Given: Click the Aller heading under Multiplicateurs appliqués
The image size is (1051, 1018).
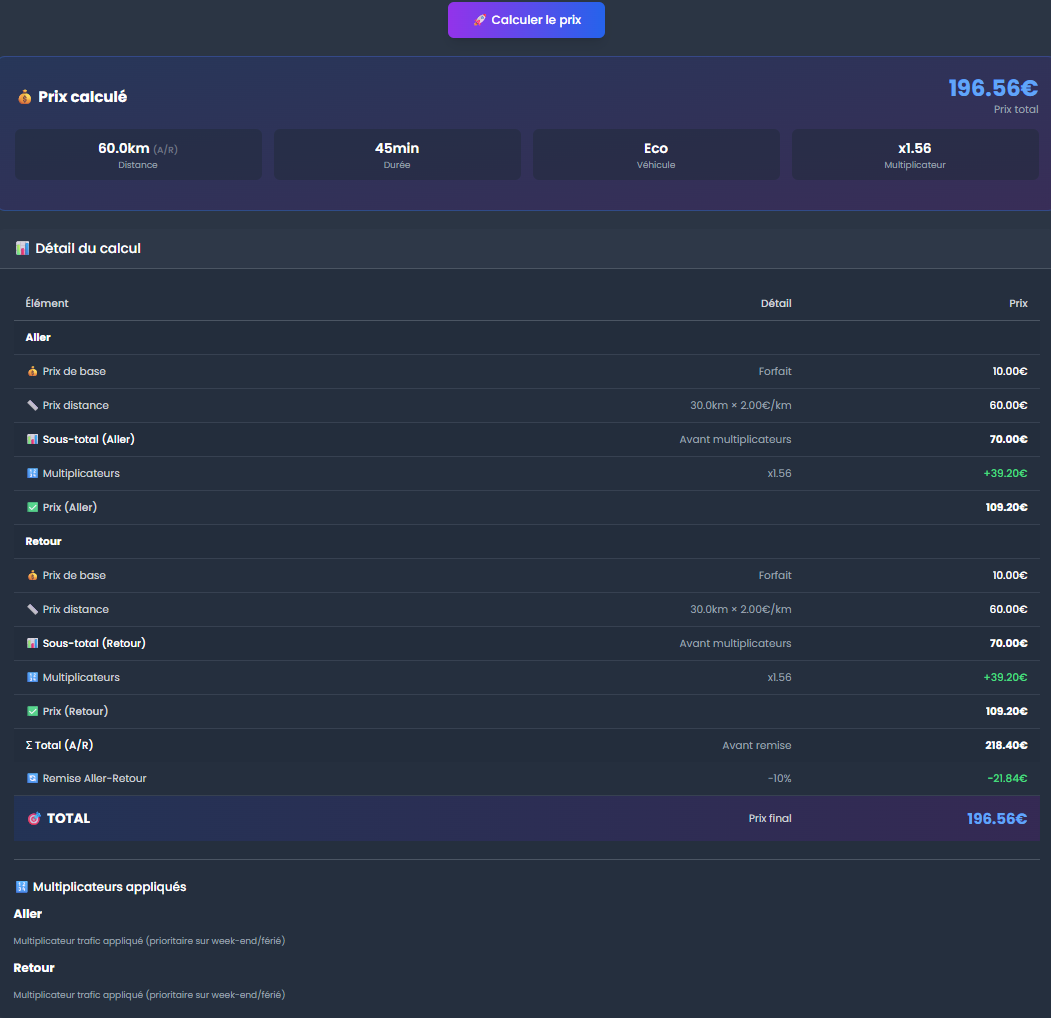Looking at the screenshot, I should (27, 914).
